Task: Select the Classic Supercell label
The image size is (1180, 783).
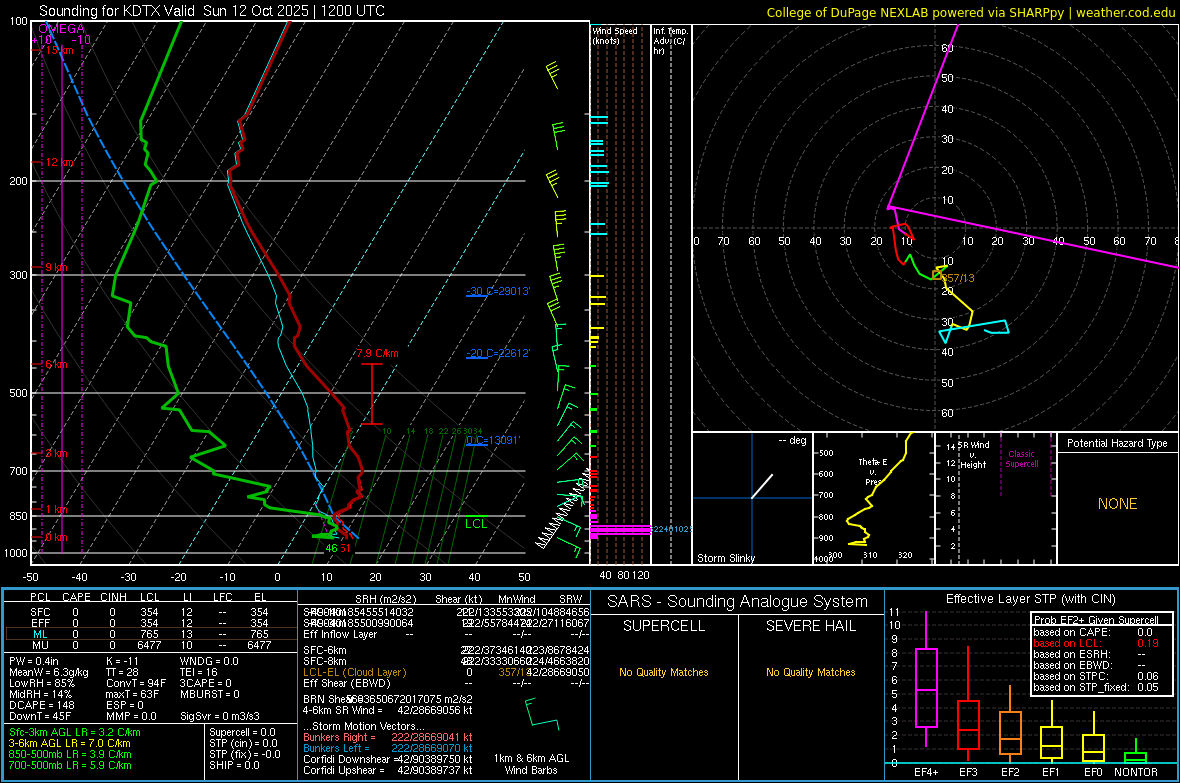Action: (1021, 459)
